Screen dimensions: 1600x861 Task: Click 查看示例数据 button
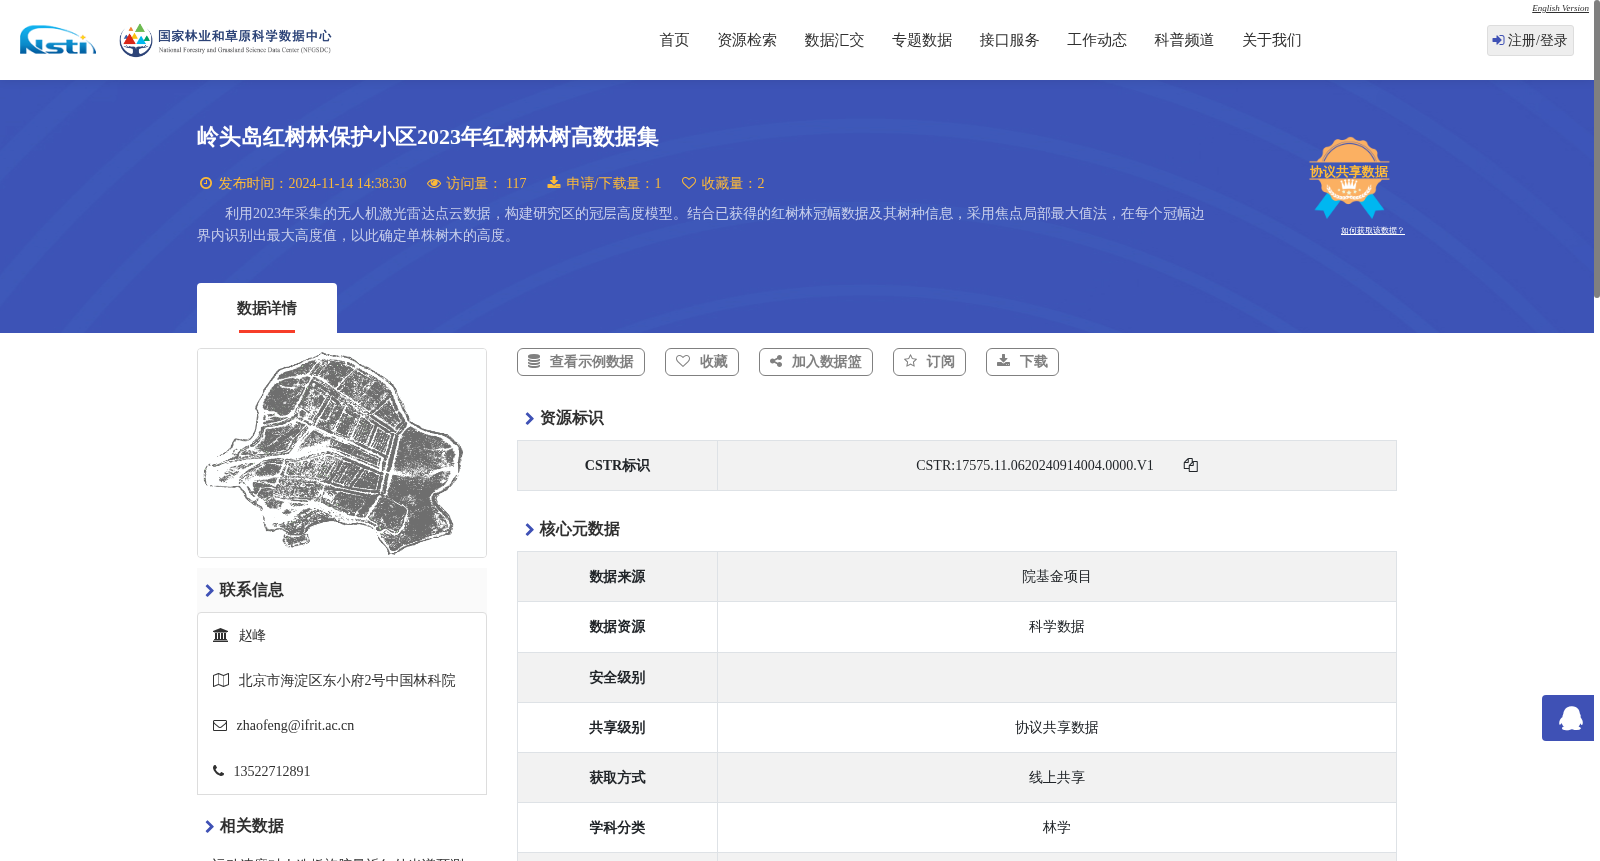(581, 362)
